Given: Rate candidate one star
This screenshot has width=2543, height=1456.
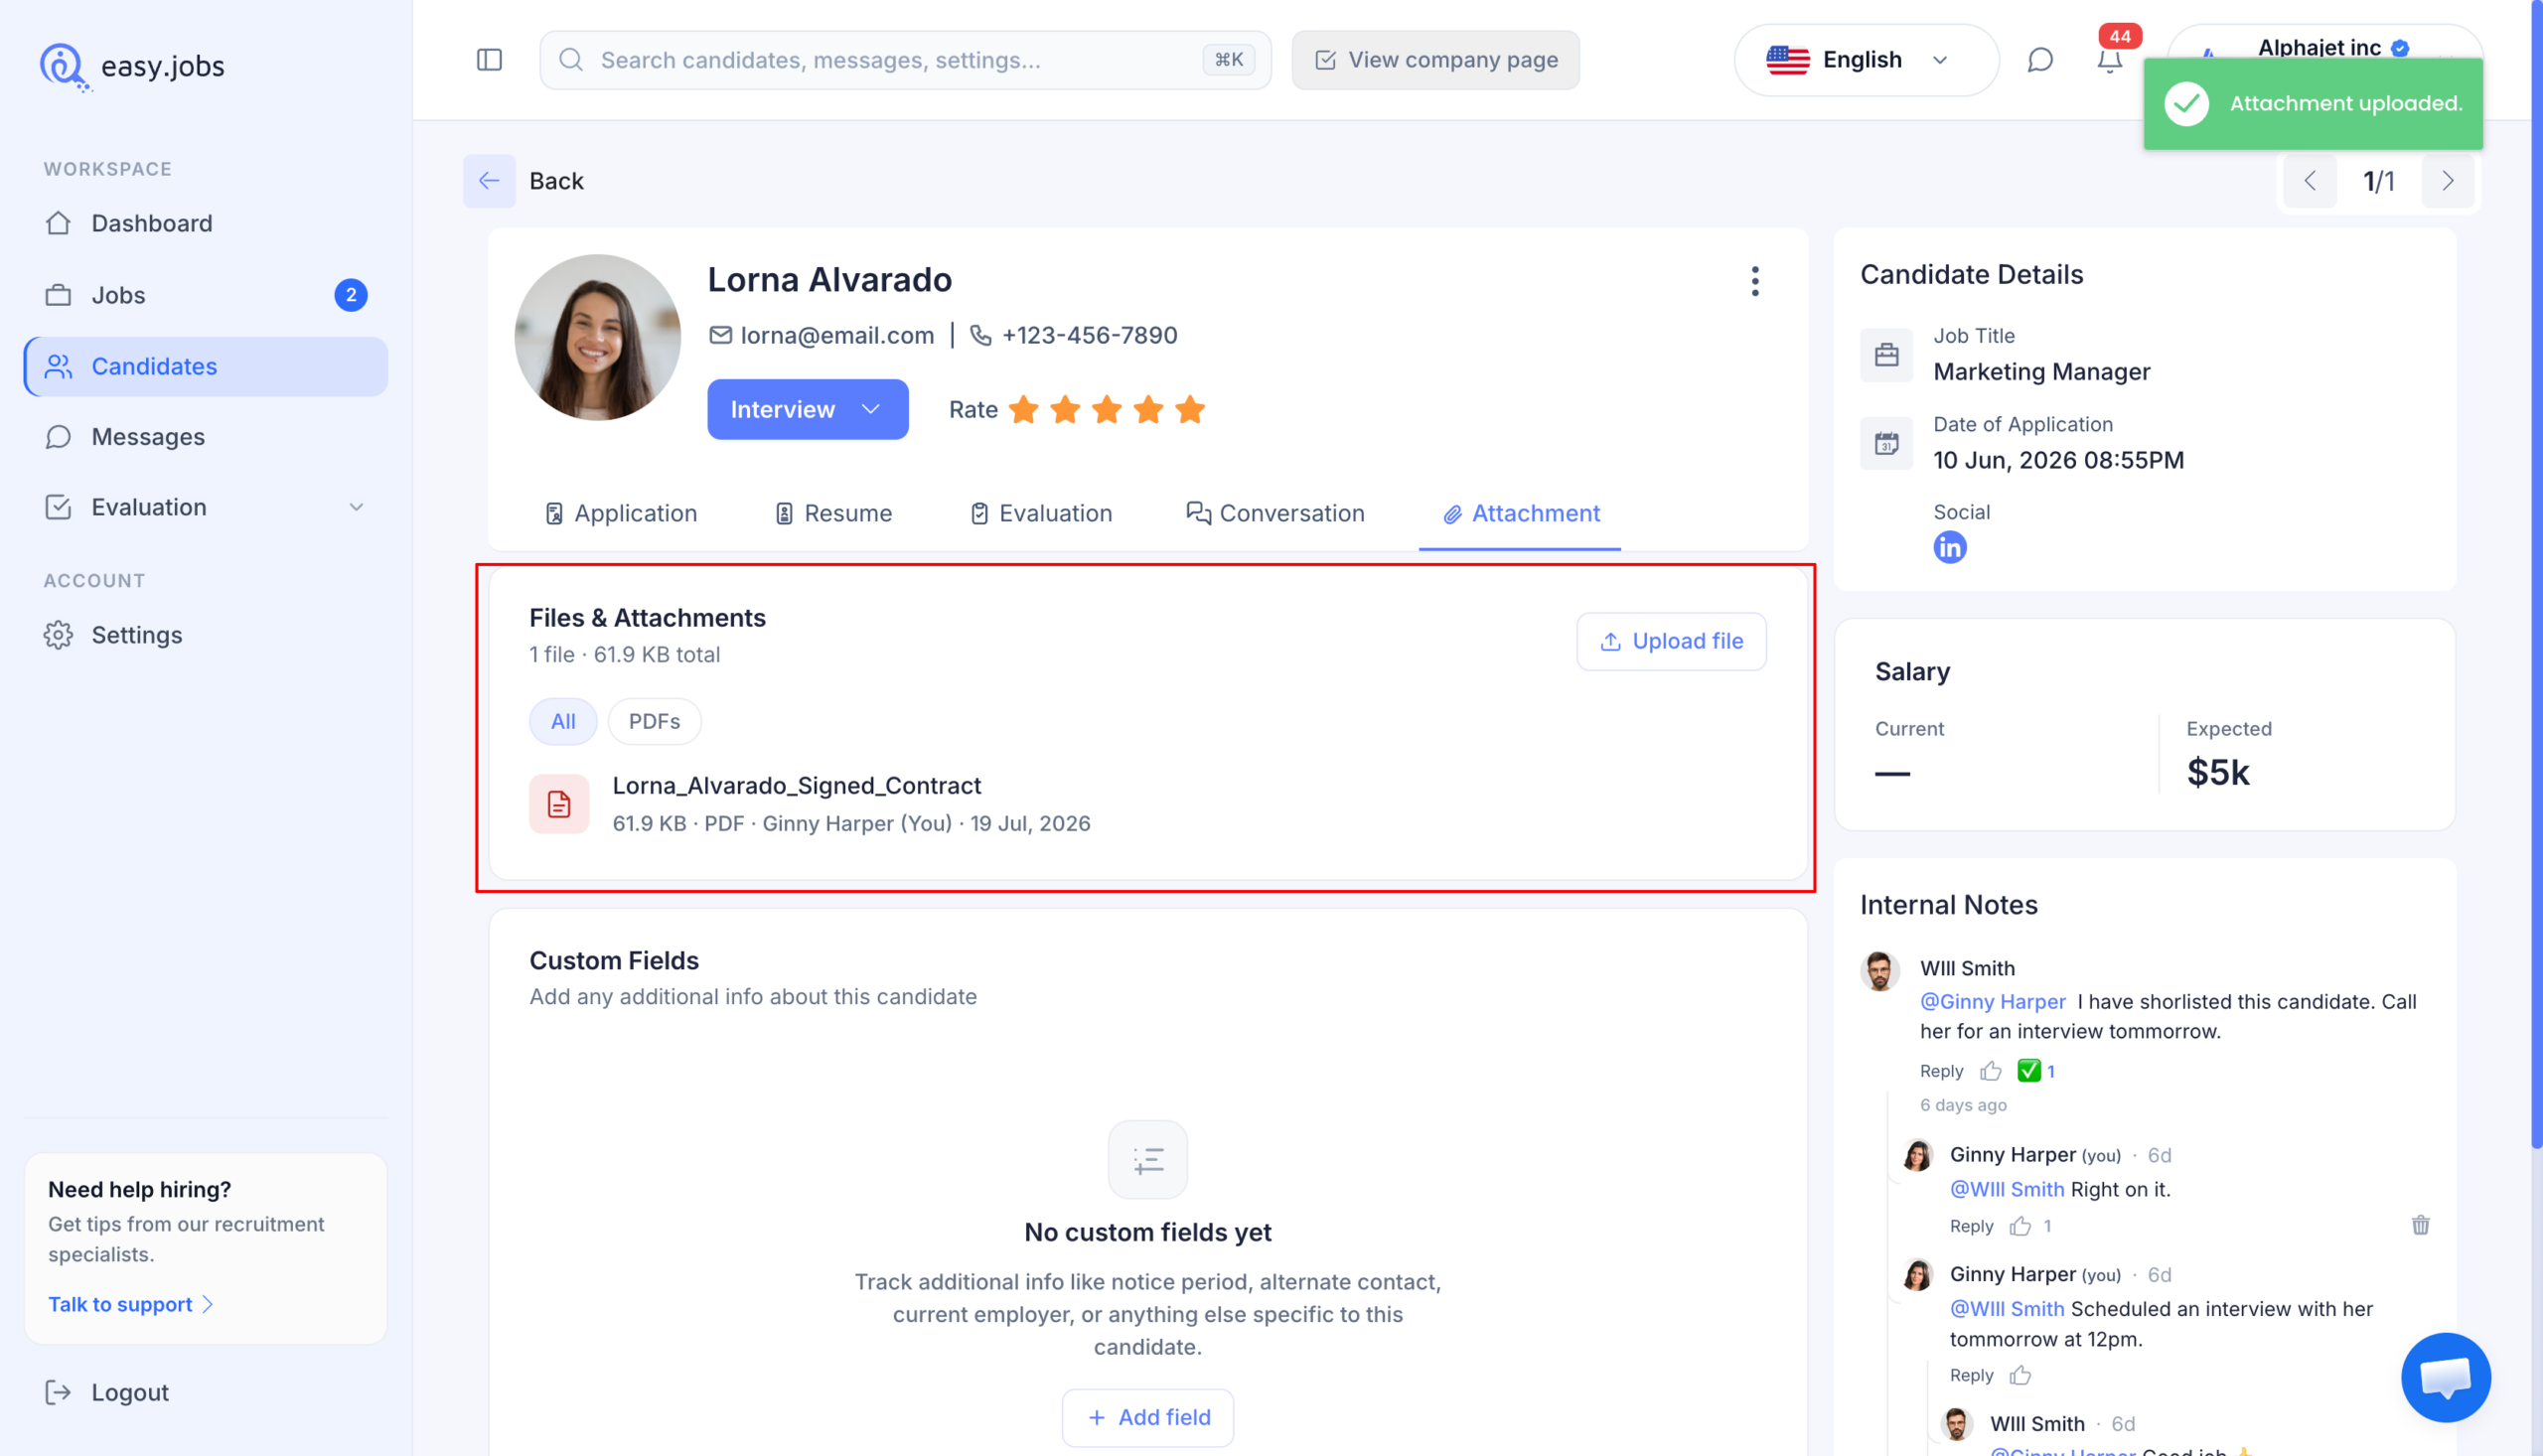Looking at the screenshot, I should 1024,410.
